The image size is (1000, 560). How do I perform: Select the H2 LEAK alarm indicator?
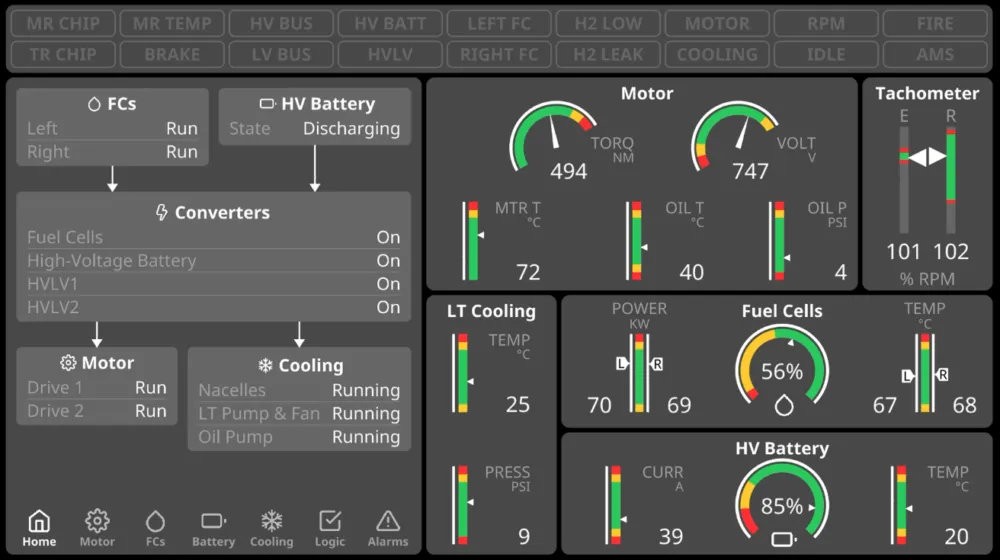608,54
